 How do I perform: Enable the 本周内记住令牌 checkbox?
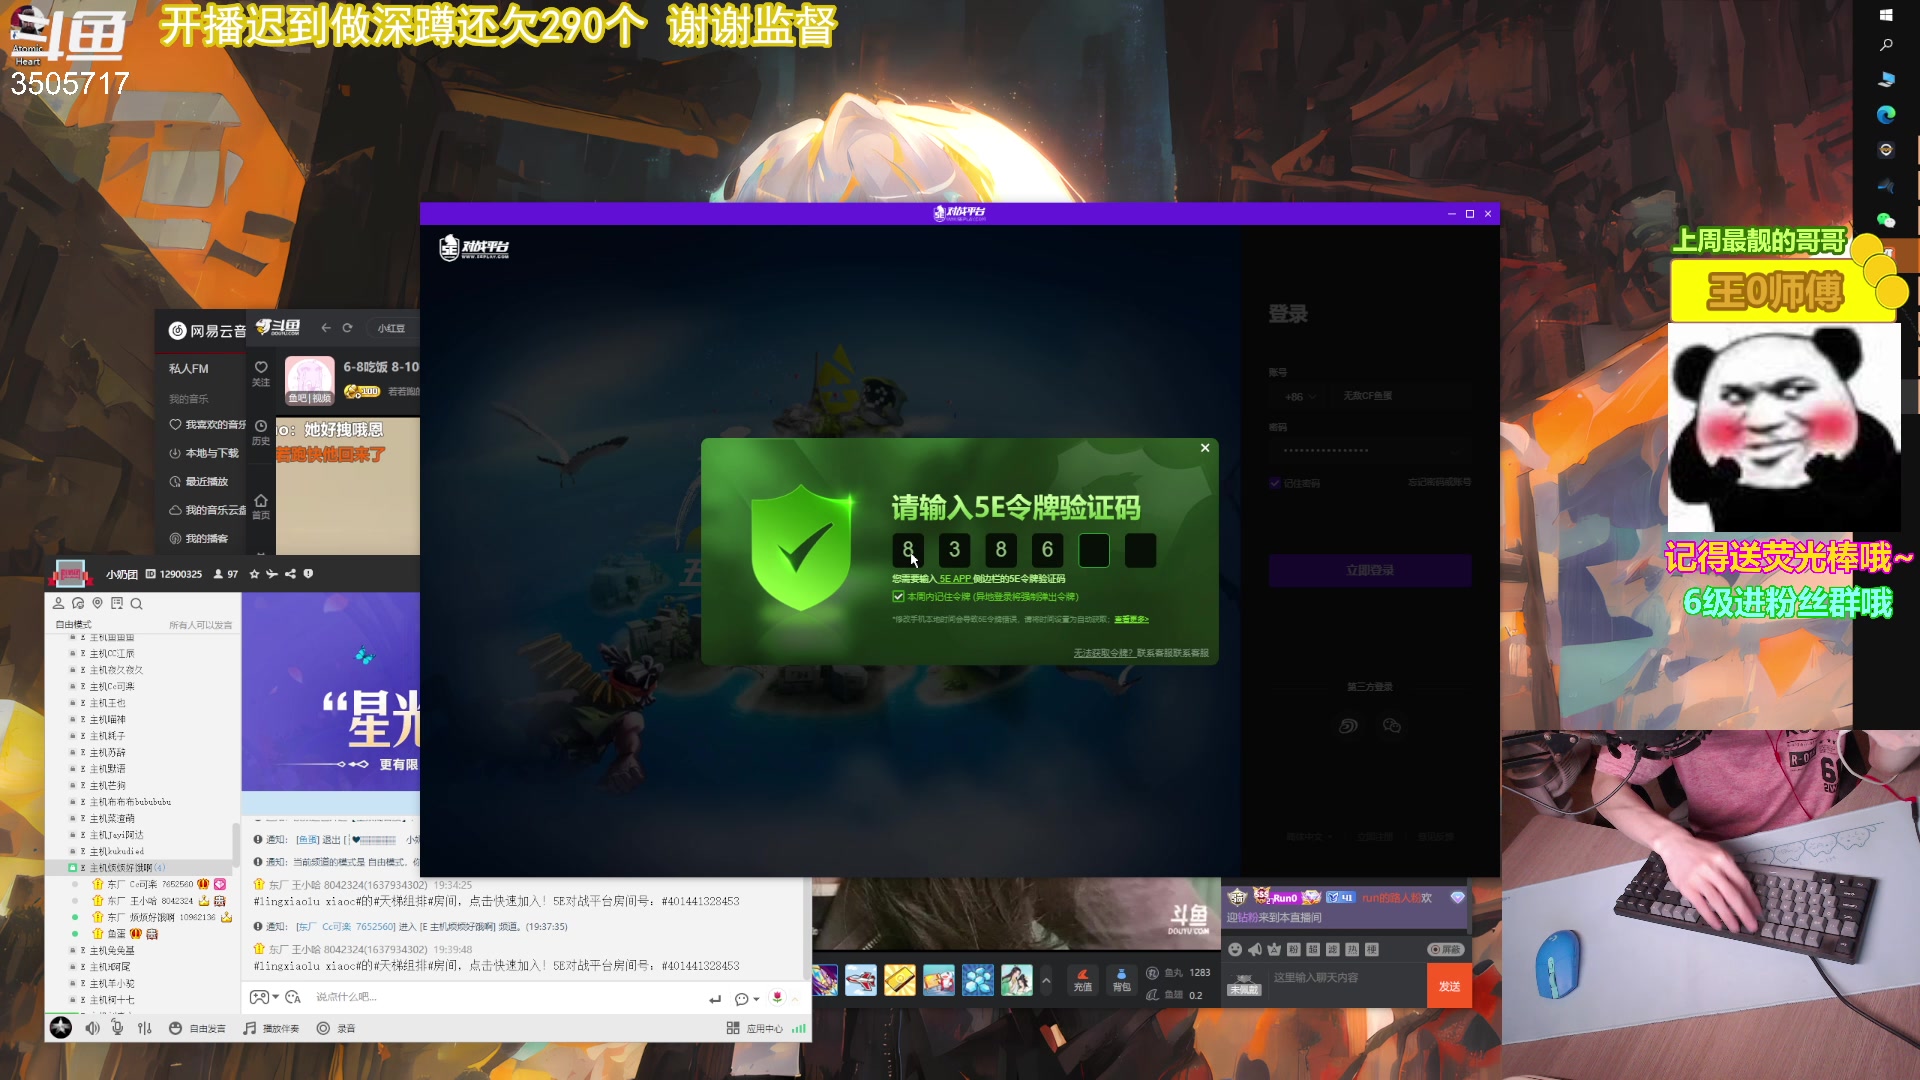coord(899,596)
